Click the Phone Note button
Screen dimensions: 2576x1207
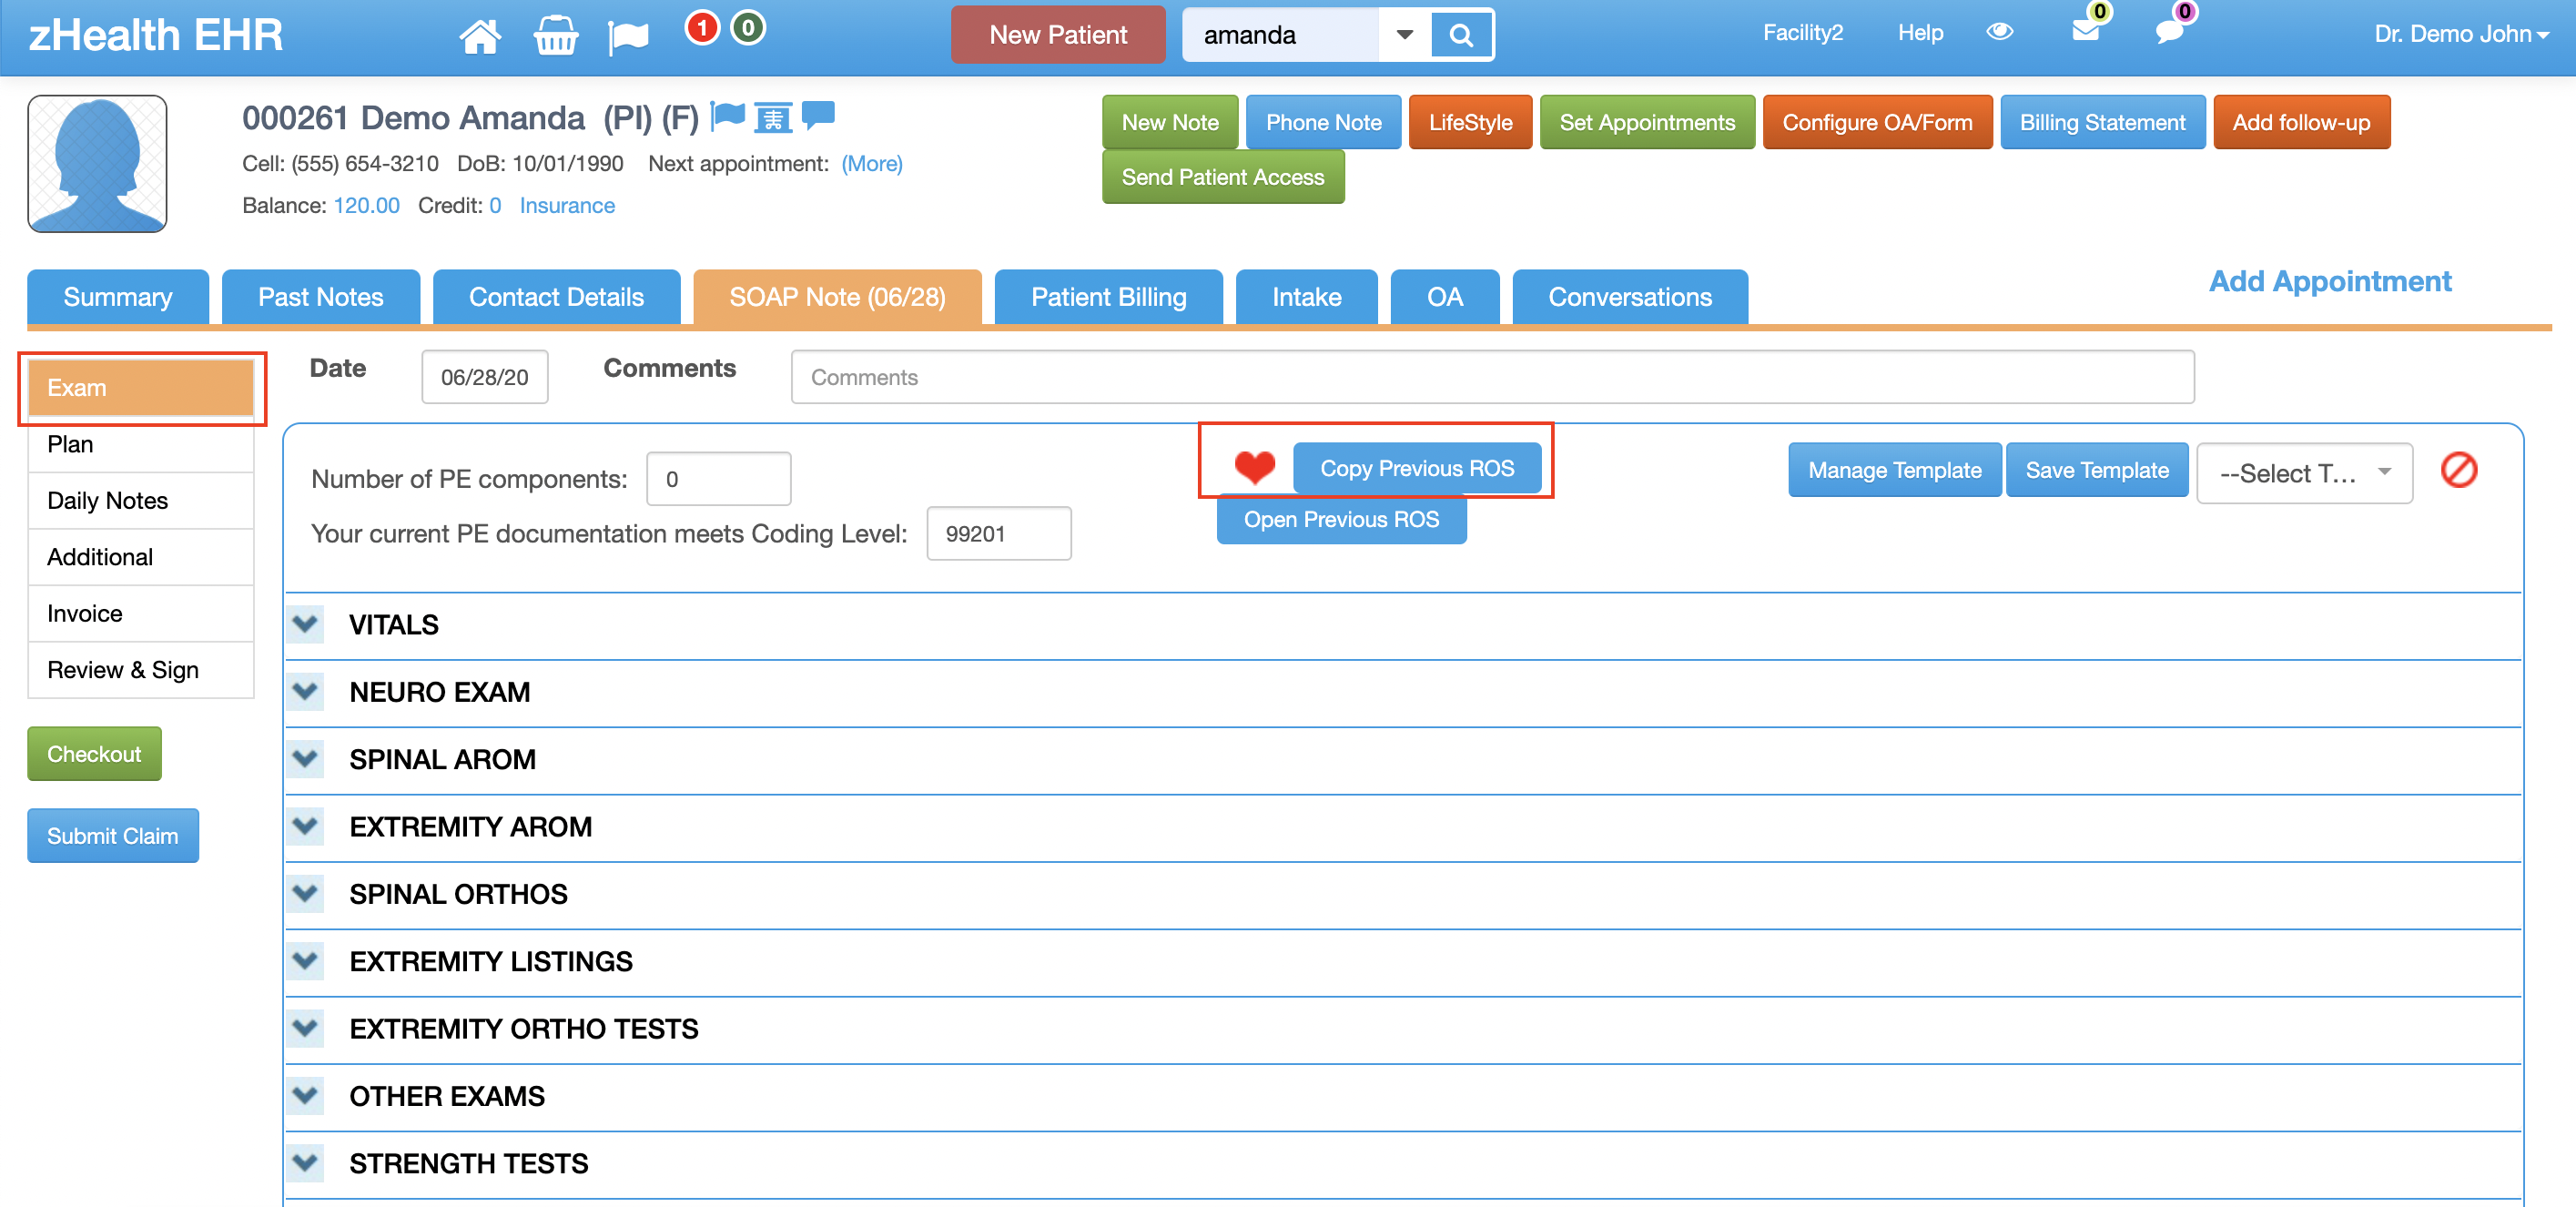(1323, 122)
